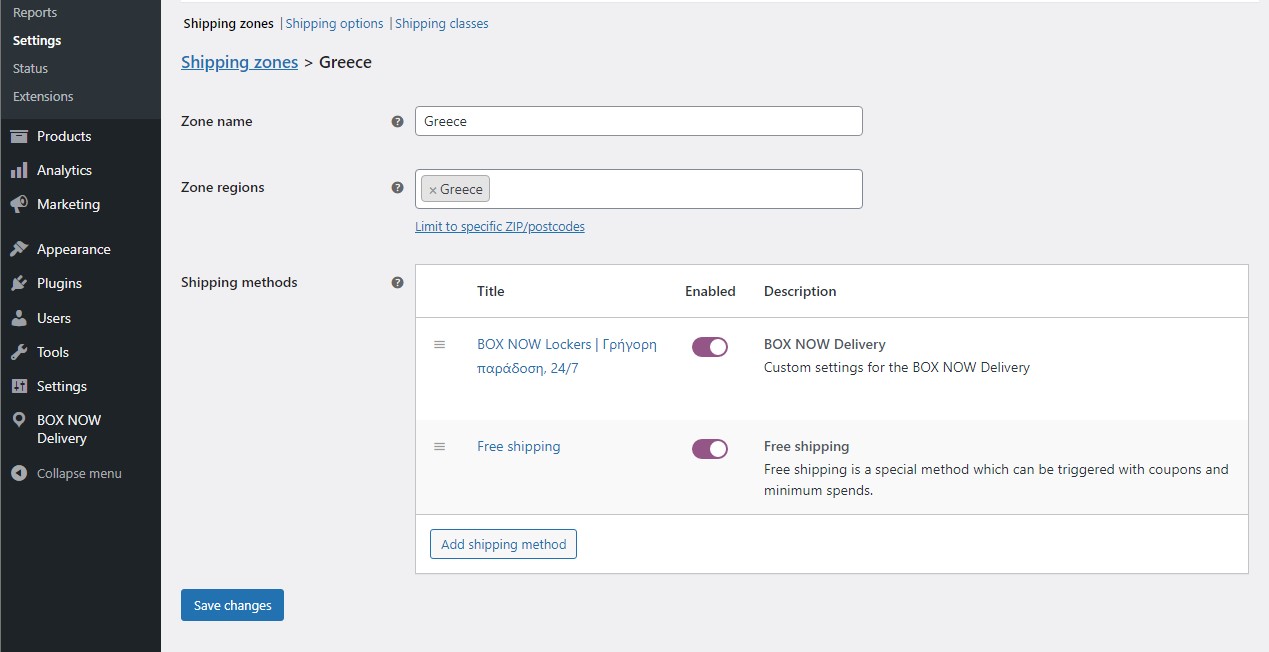Viewport: 1269px width, 652px height.
Task: Click the help icon beside Shipping methods
Action: pos(397,282)
